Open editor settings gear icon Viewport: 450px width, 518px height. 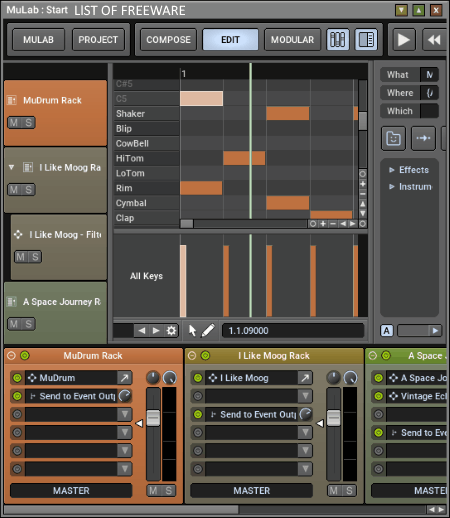coord(171,331)
